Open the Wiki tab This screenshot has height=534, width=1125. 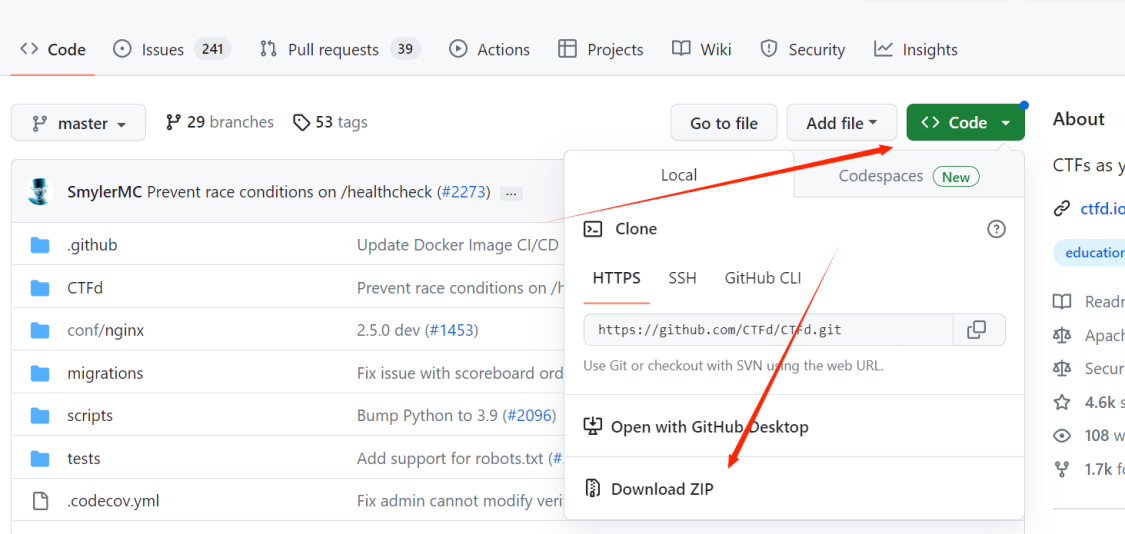coord(702,50)
